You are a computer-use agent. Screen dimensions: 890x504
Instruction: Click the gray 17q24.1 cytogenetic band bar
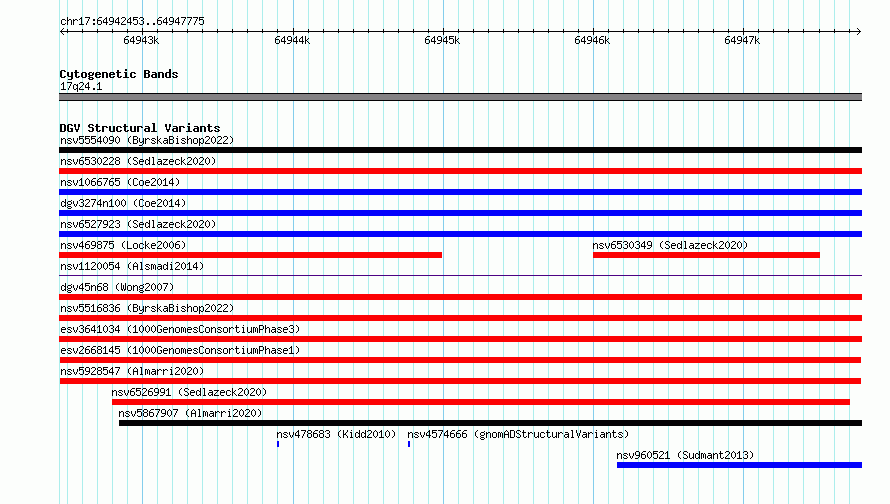coord(460,97)
